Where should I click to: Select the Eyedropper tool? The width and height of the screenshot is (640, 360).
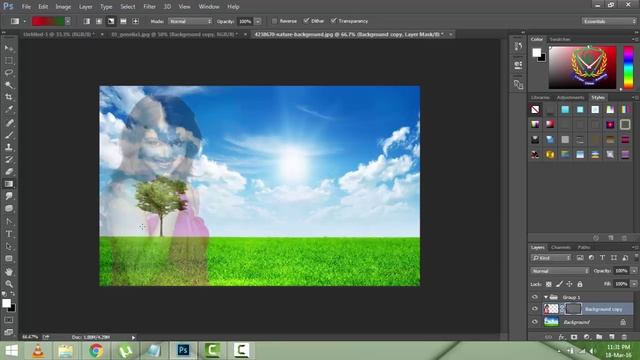click(9, 109)
